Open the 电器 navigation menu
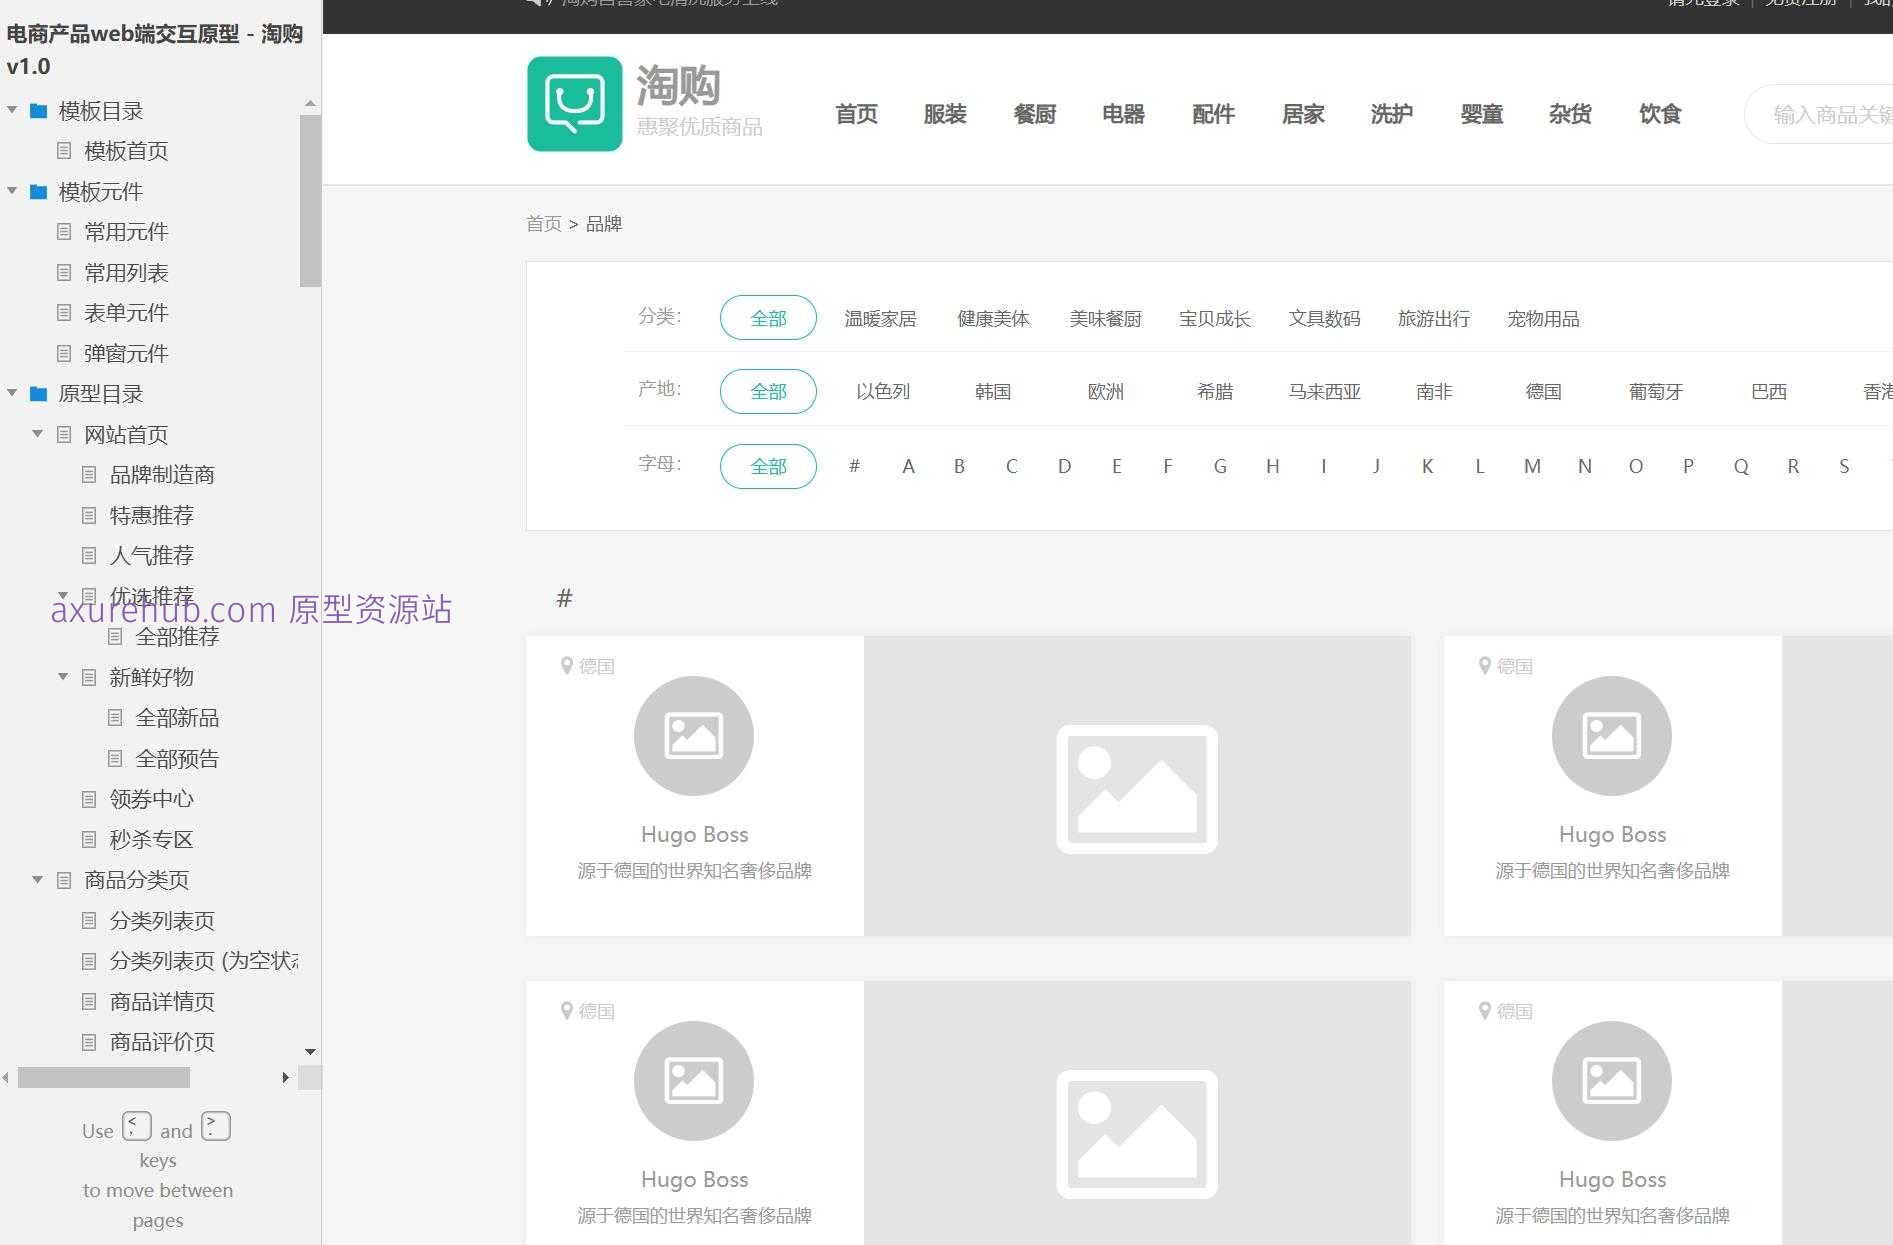This screenshot has height=1245, width=1893. (1123, 114)
